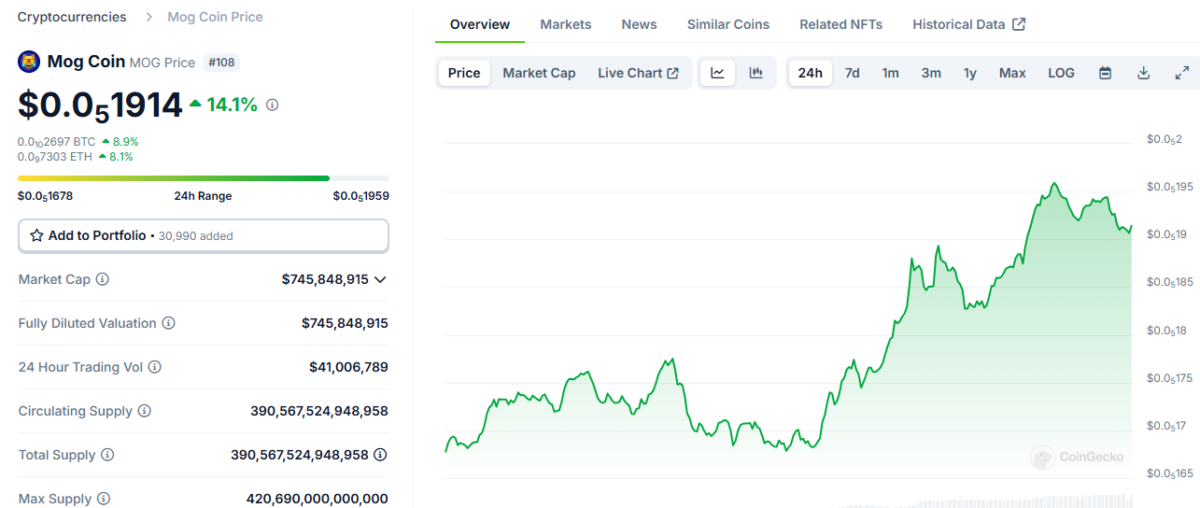Click info icon next to Circulating Supply

(145, 411)
